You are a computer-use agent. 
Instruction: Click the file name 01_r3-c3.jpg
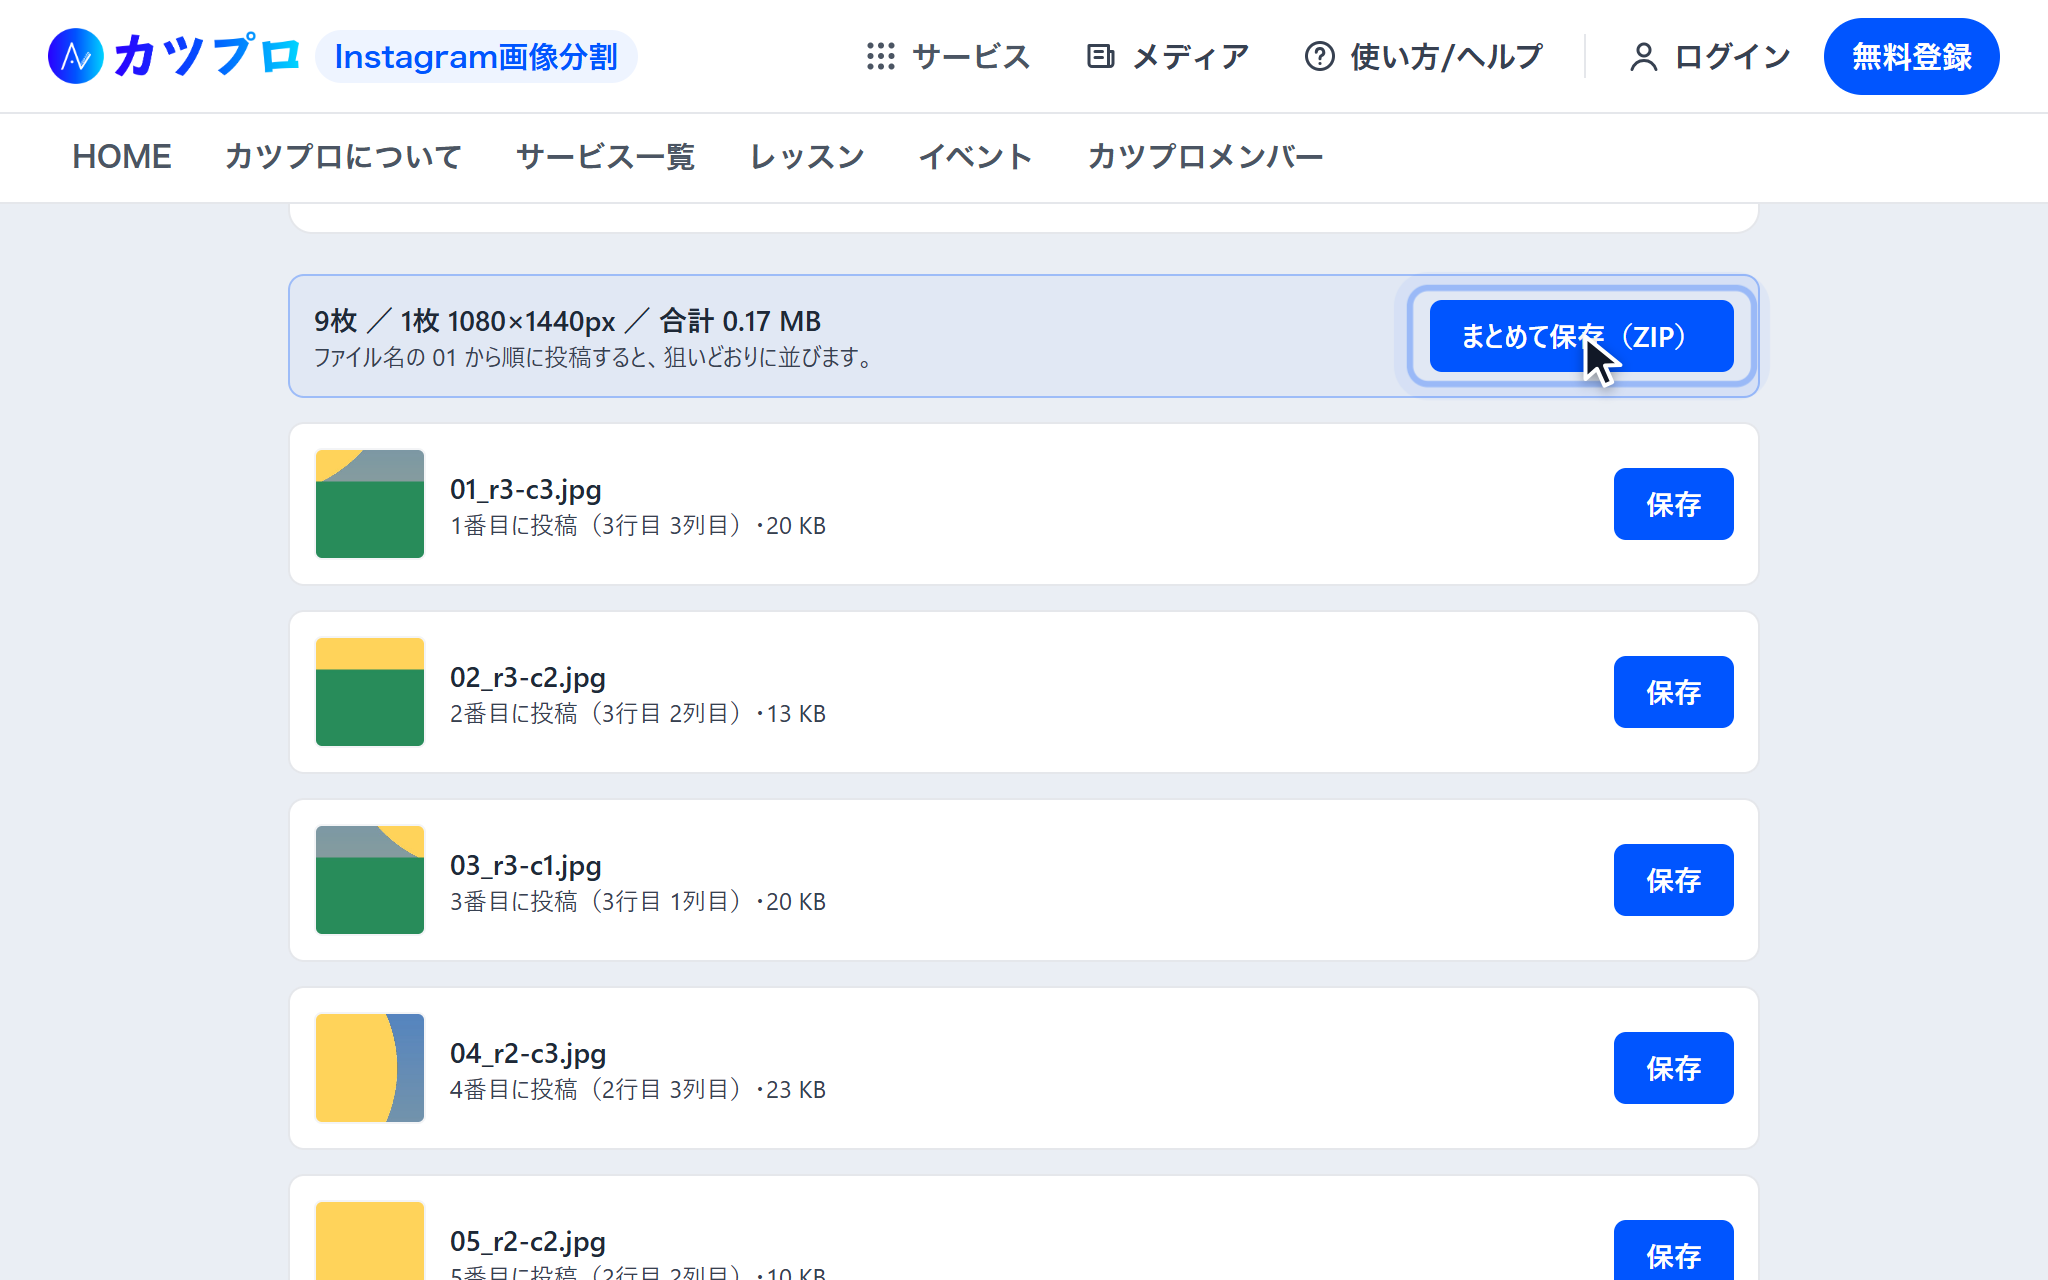point(526,490)
